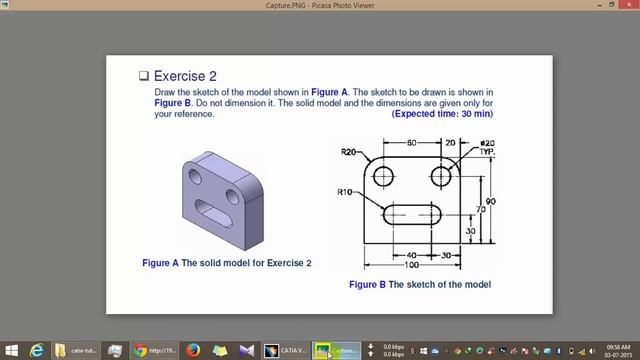Open the OneDrive cloud tray icon
This screenshot has height=360, width=640.
point(435,351)
